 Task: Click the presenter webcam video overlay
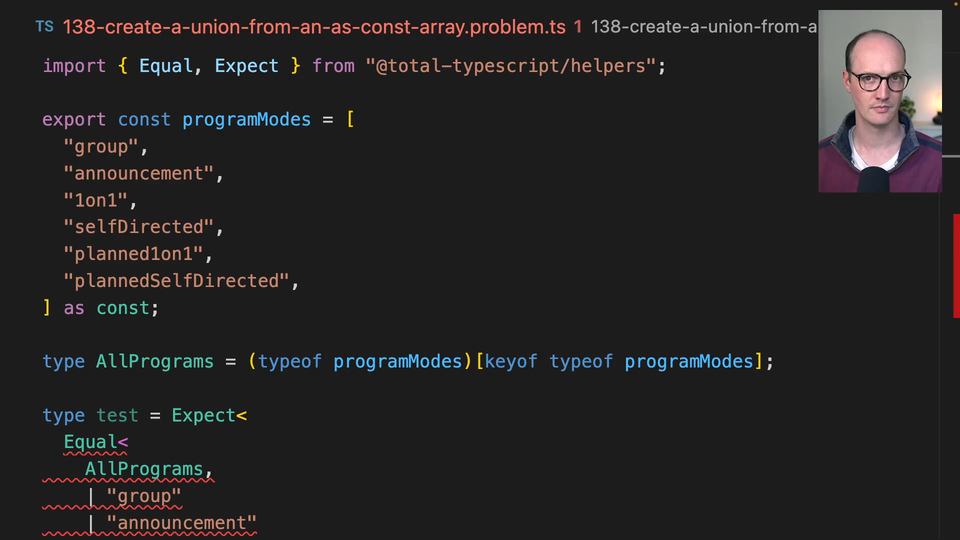pos(879,101)
